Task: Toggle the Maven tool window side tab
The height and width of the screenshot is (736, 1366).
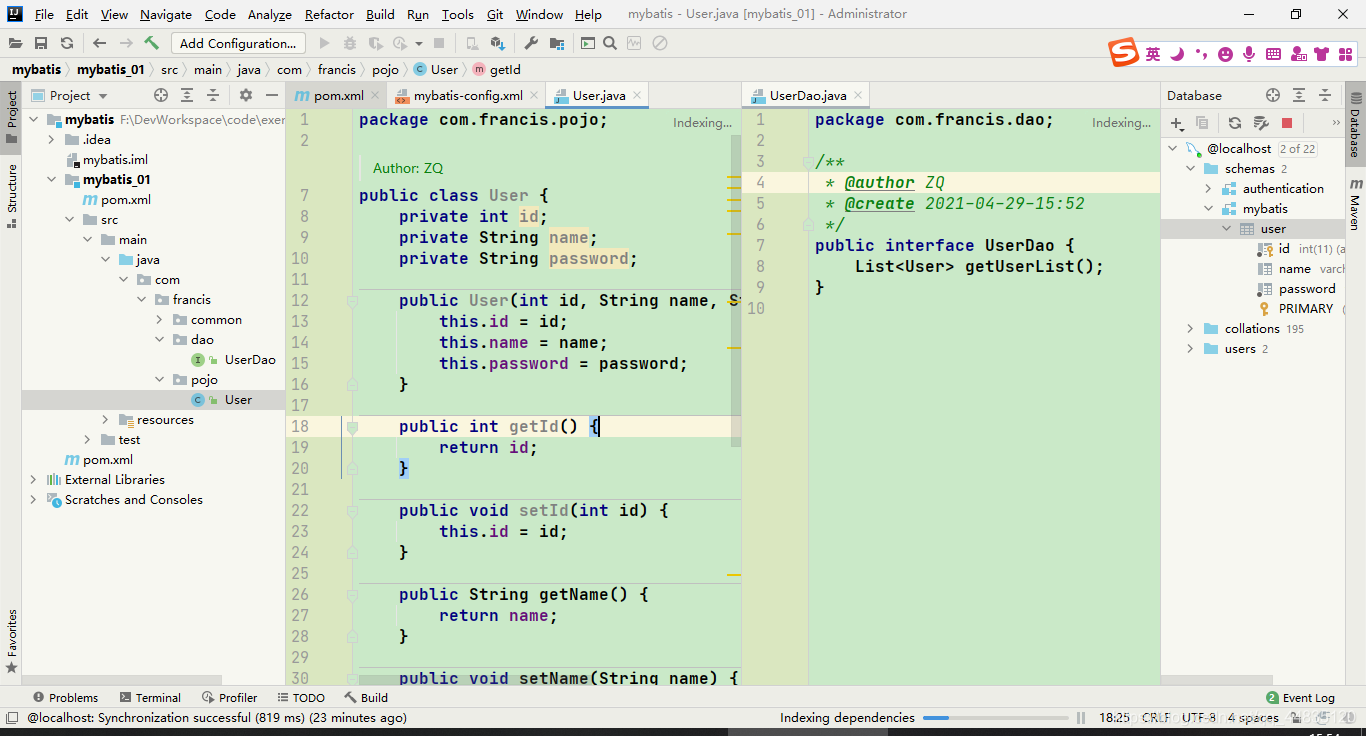Action: [x=1355, y=205]
